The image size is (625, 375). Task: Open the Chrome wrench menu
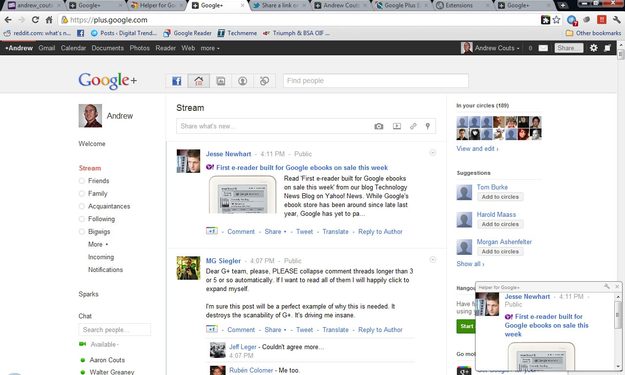click(x=617, y=20)
